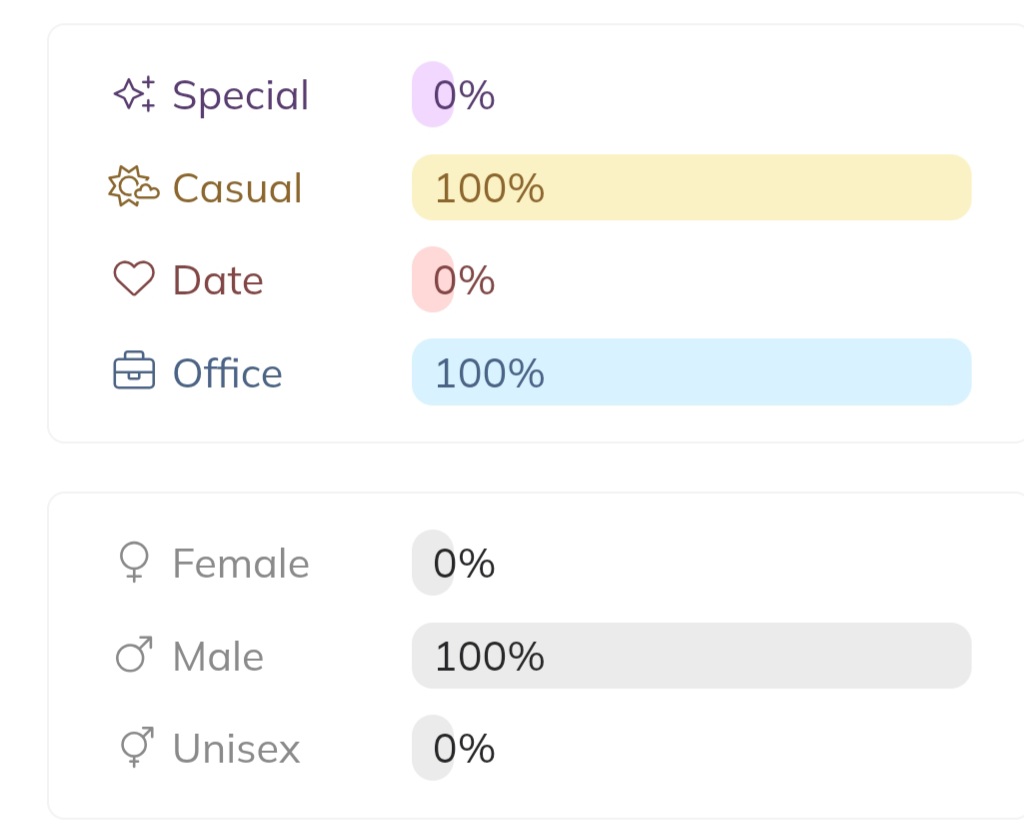
Task: Select the Casual occasion label
Action: [x=237, y=188]
